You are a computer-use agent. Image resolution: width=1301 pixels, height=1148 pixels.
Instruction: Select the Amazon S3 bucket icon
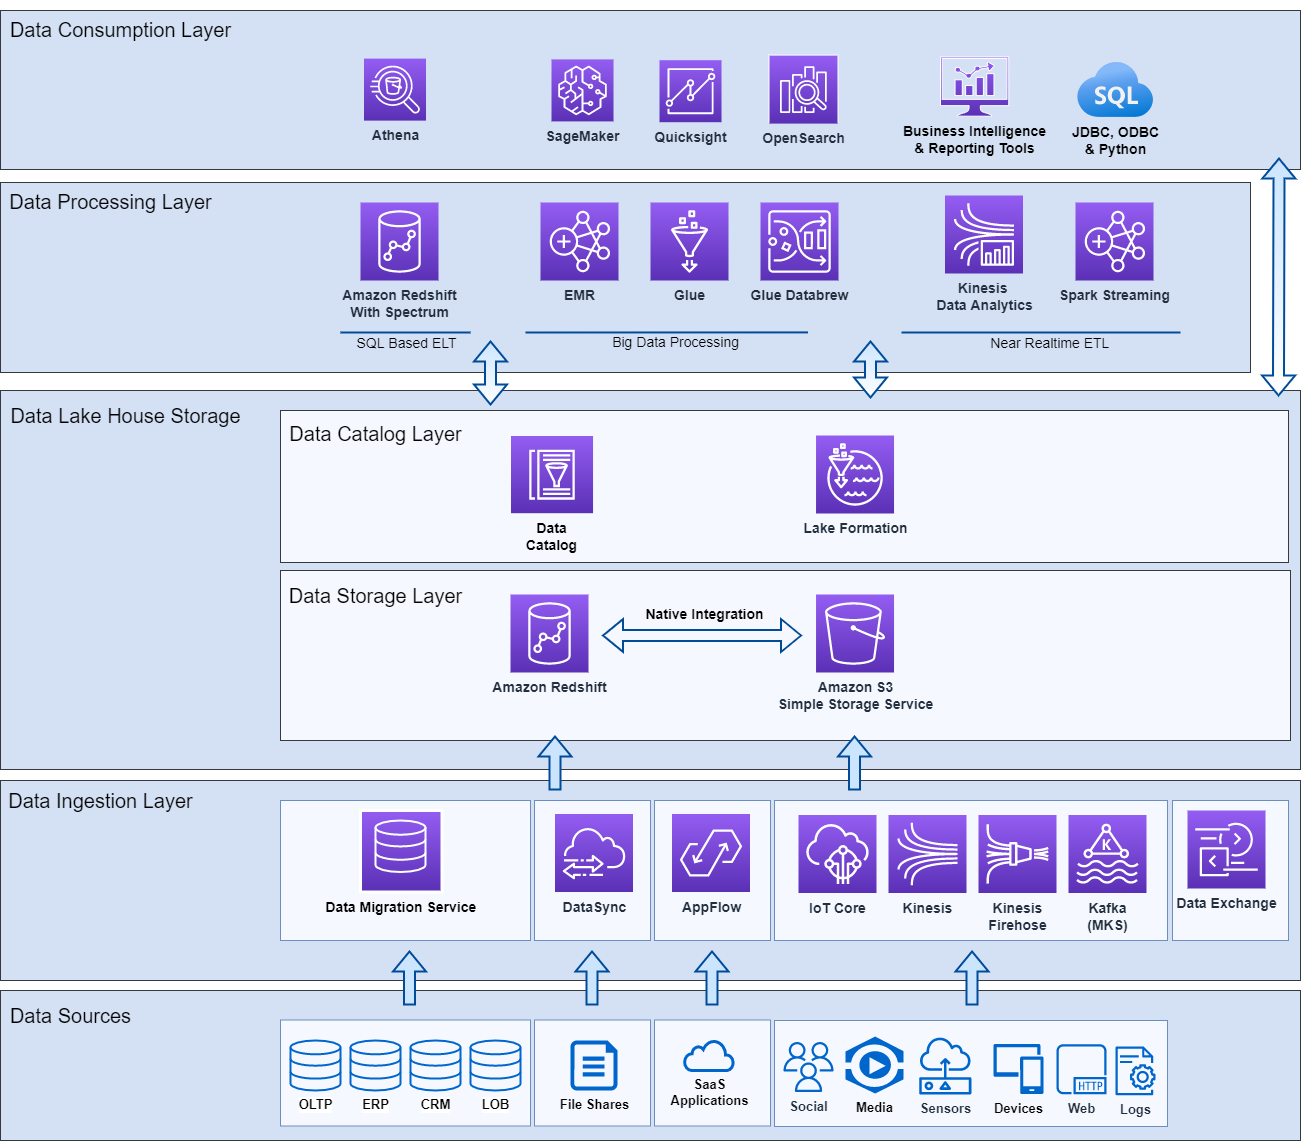click(x=855, y=634)
